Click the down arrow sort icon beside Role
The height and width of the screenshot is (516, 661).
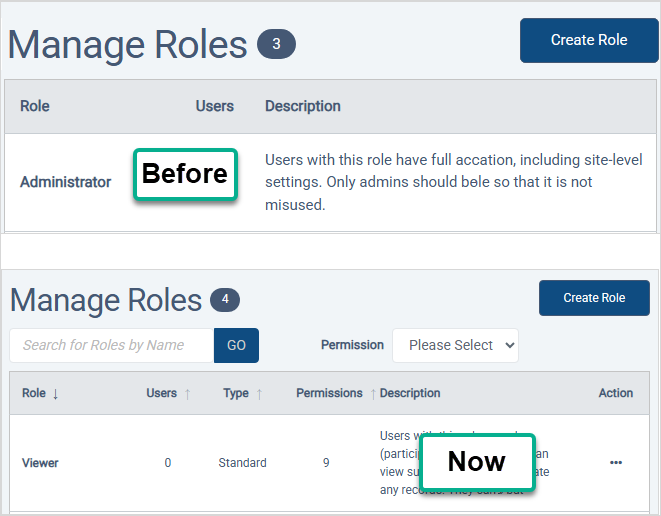tap(55, 394)
